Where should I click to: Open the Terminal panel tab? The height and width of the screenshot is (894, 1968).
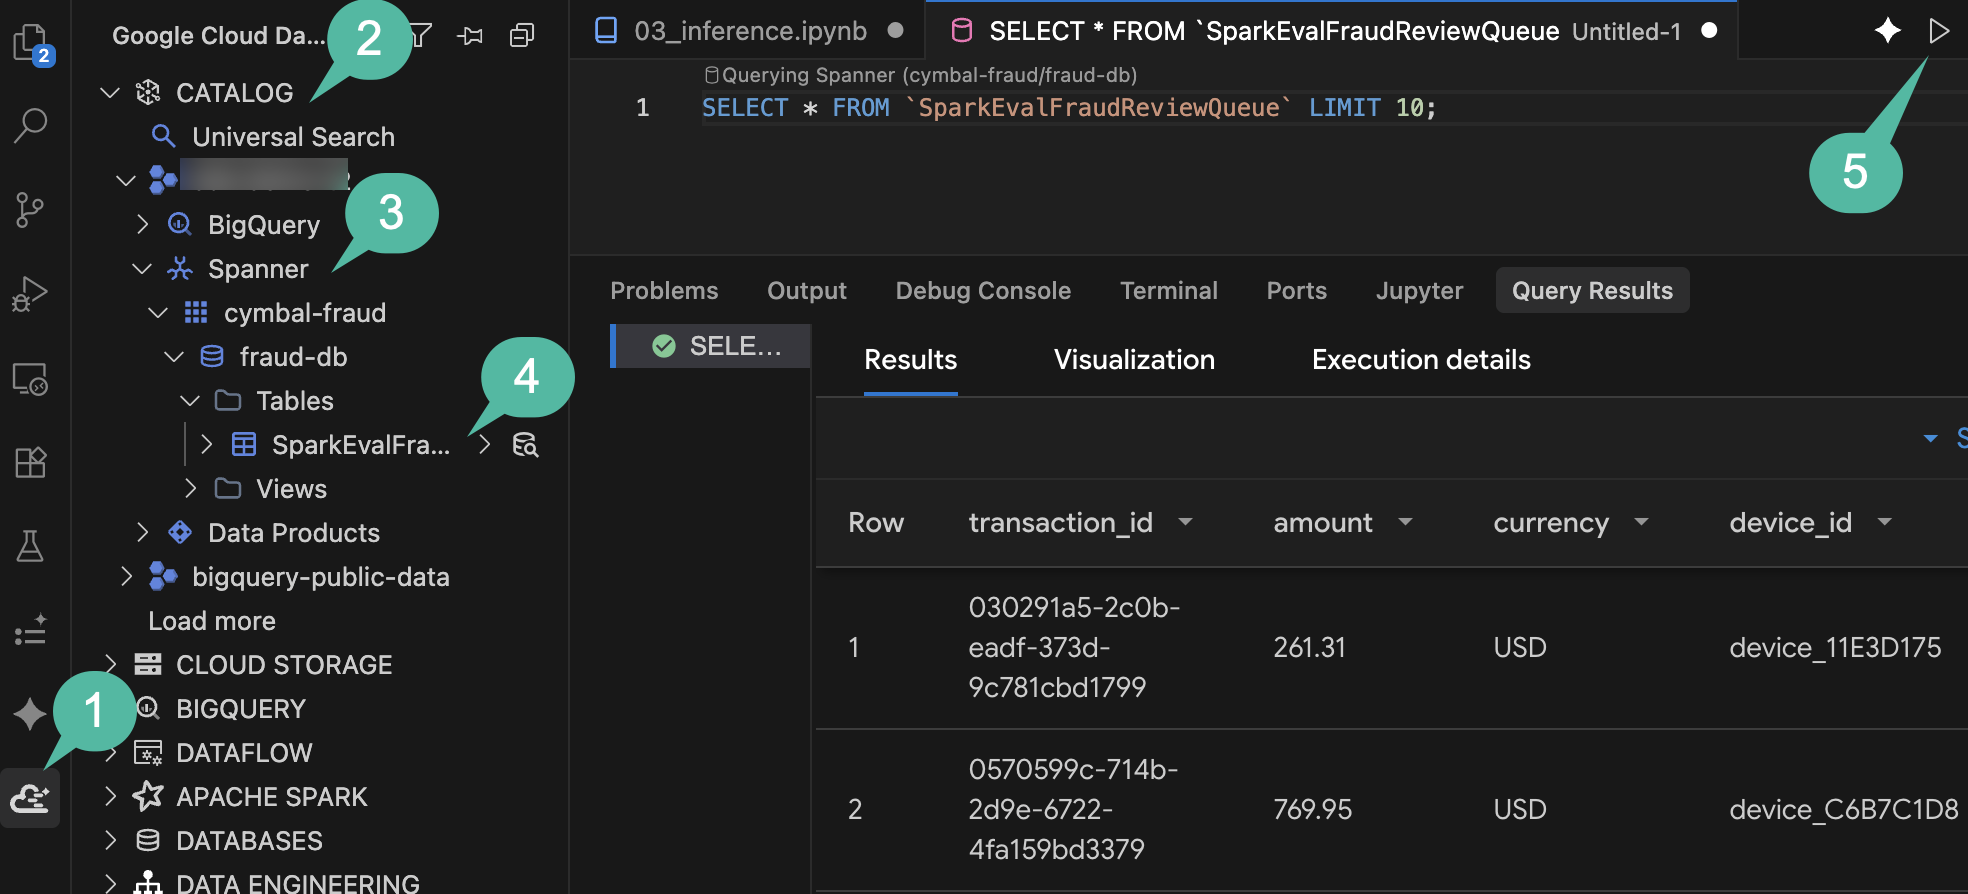pos(1169,291)
